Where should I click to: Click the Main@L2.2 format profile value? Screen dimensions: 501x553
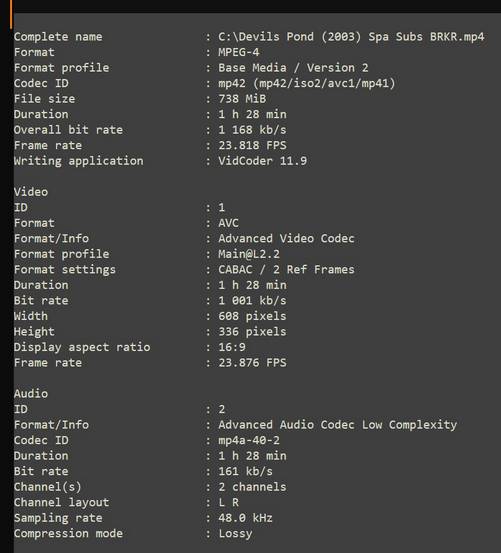tap(249, 254)
